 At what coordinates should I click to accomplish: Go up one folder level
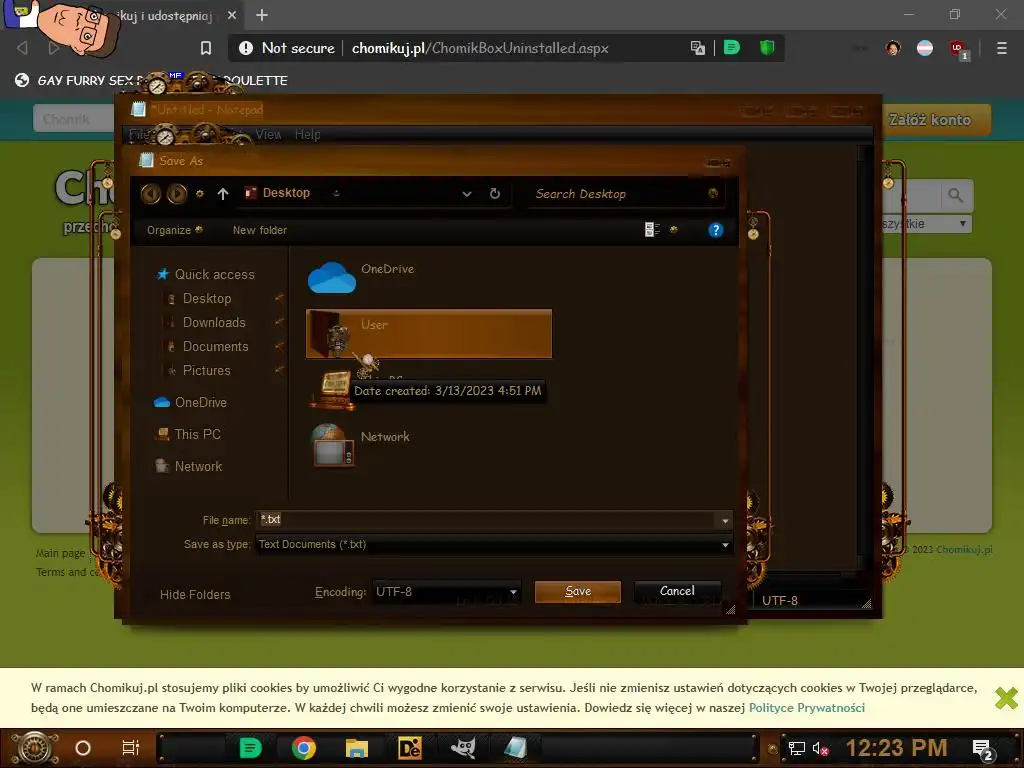click(x=223, y=194)
